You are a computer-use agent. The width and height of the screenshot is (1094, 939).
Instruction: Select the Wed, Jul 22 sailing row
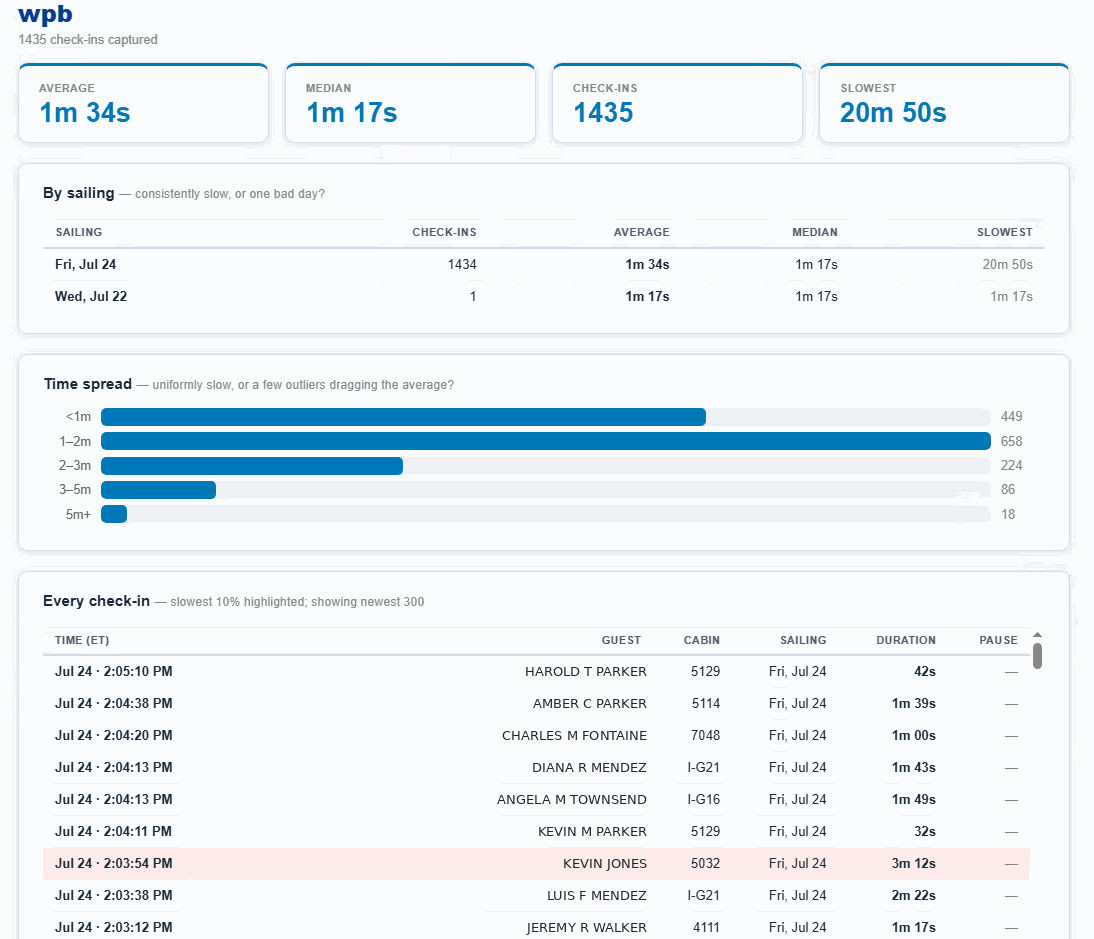pos(544,296)
